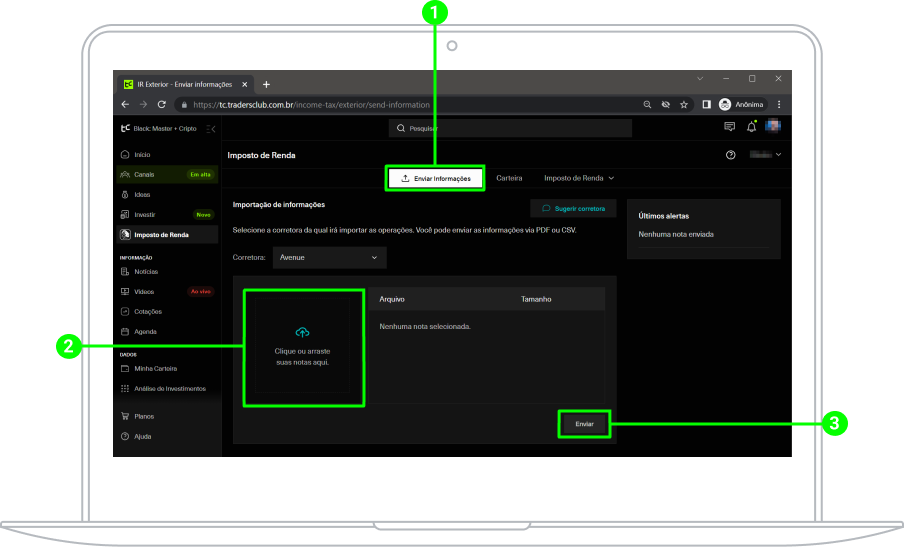The width and height of the screenshot is (904, 547).
Task: Expand the Imposto de Renda tab dropdown
Action: click(x=579, y=178)
